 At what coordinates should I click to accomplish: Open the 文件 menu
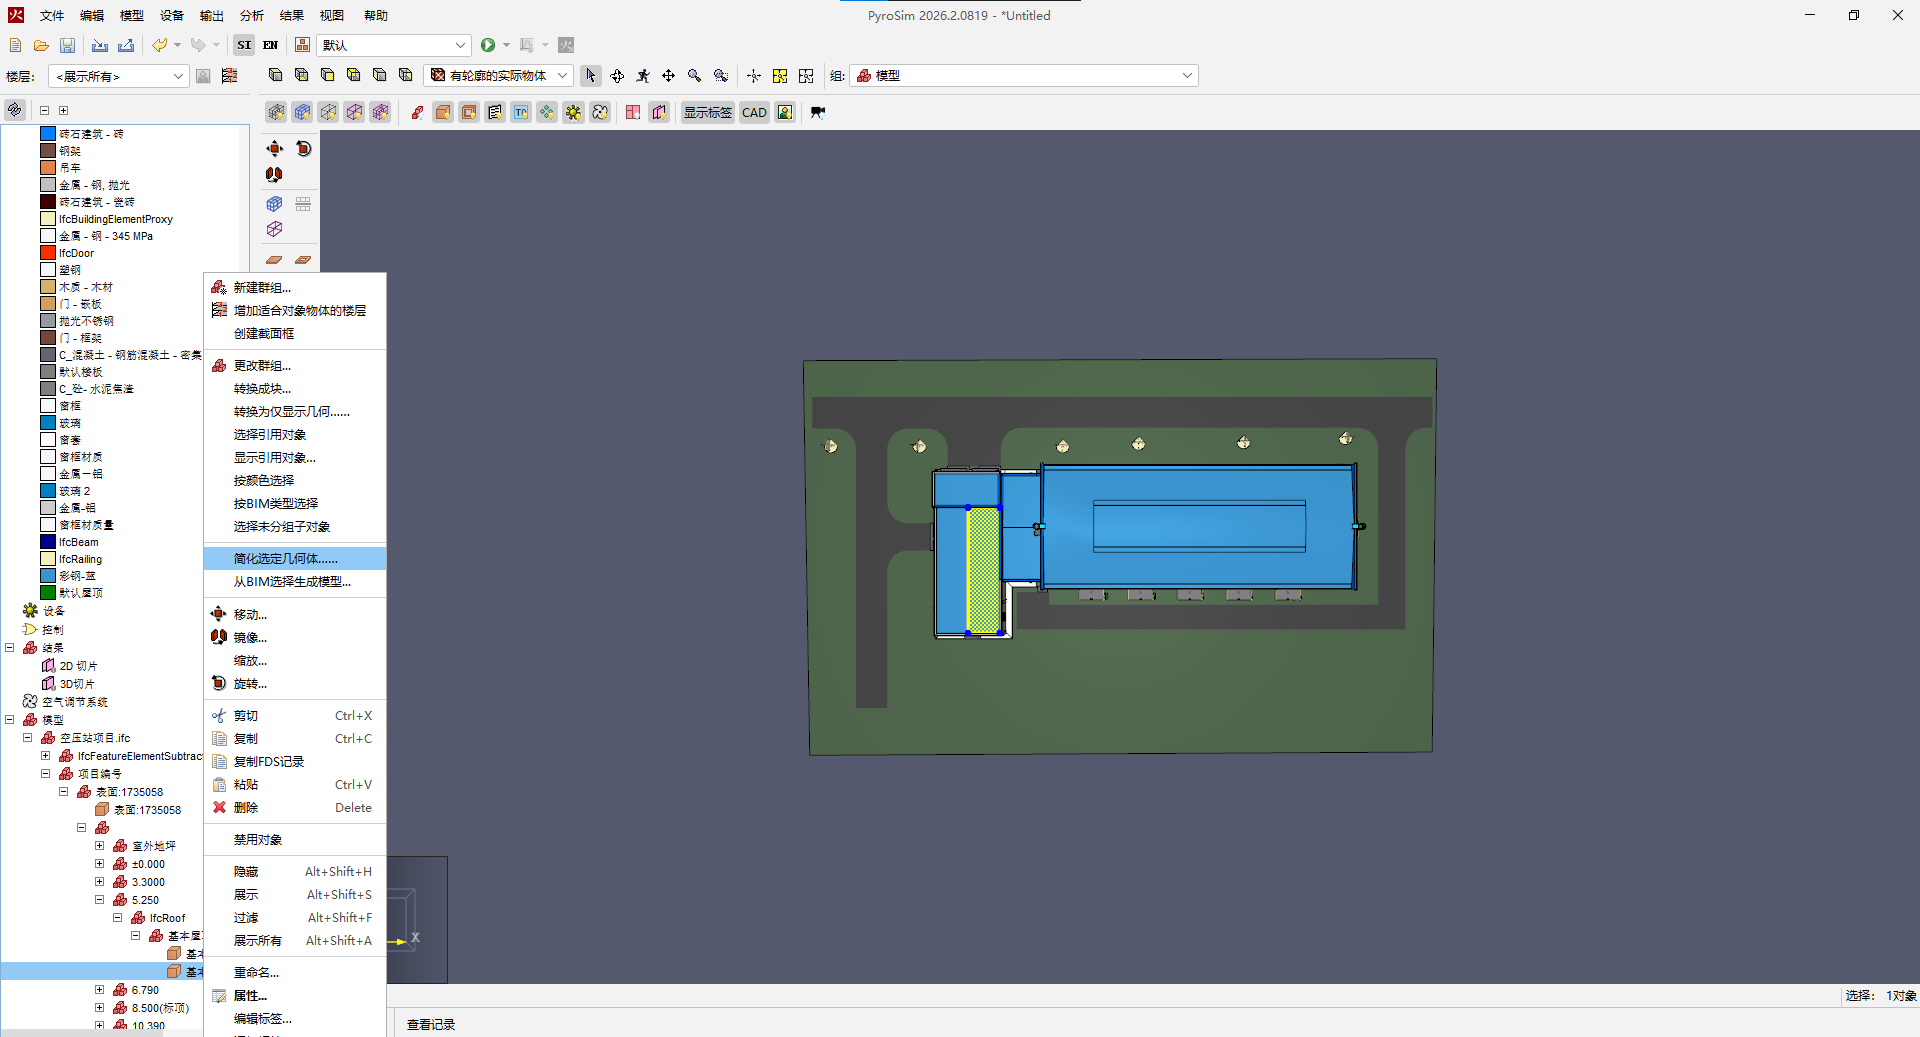click(52, 15)
